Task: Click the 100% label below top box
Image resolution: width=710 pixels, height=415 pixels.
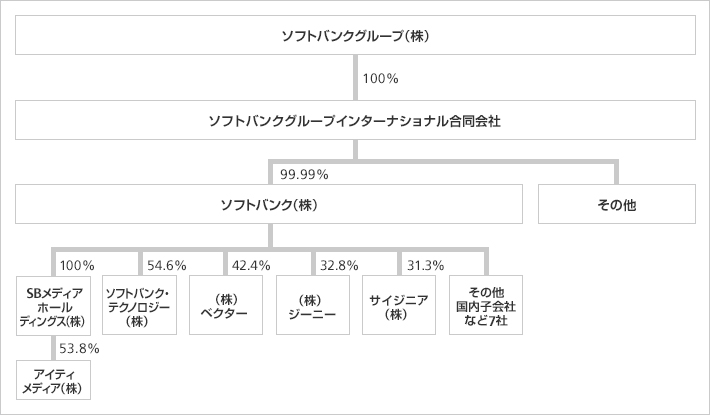Action: pyautogui.click(x=380, y=79)
